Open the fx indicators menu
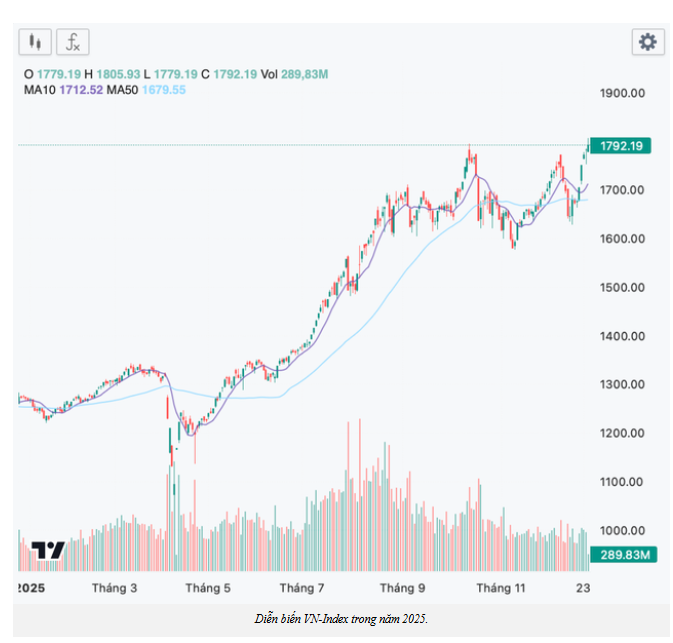The height and width of the screenshot is (643, 673). pos(72,42)
